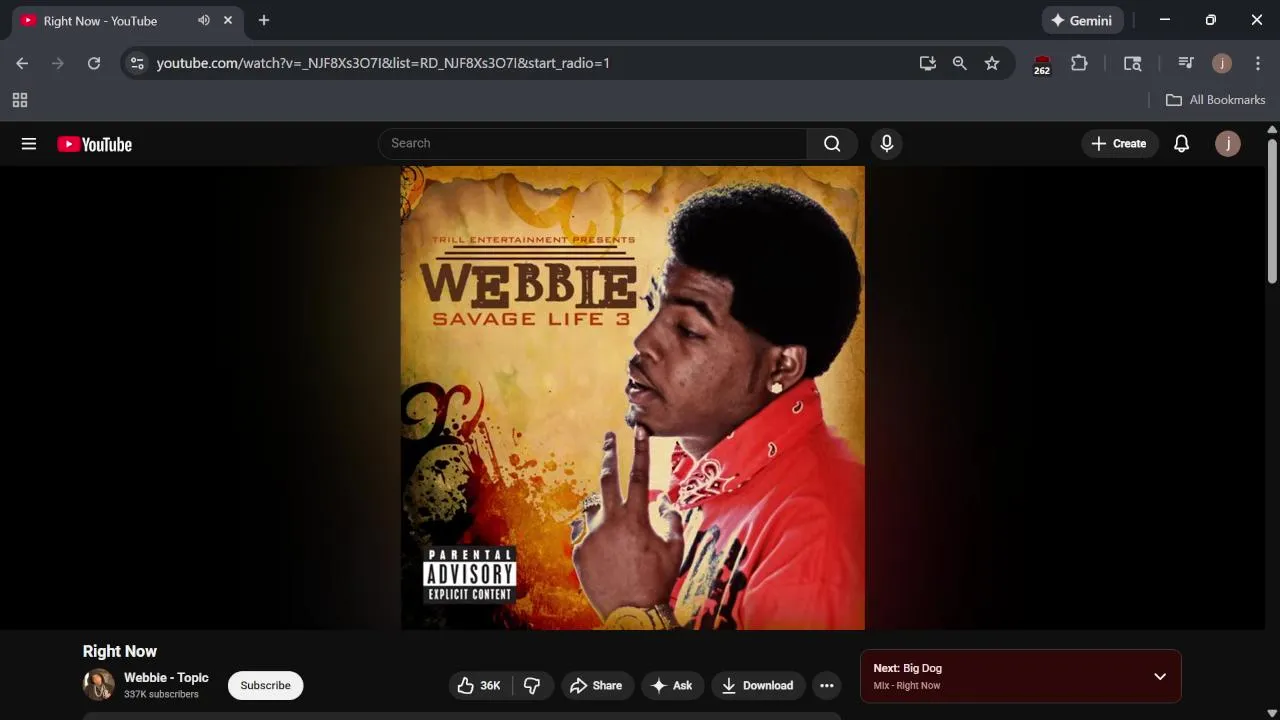The width and height of the screenshot is (1280, 720).
Task: Share the Right Now video
Action: click(597, 685)
